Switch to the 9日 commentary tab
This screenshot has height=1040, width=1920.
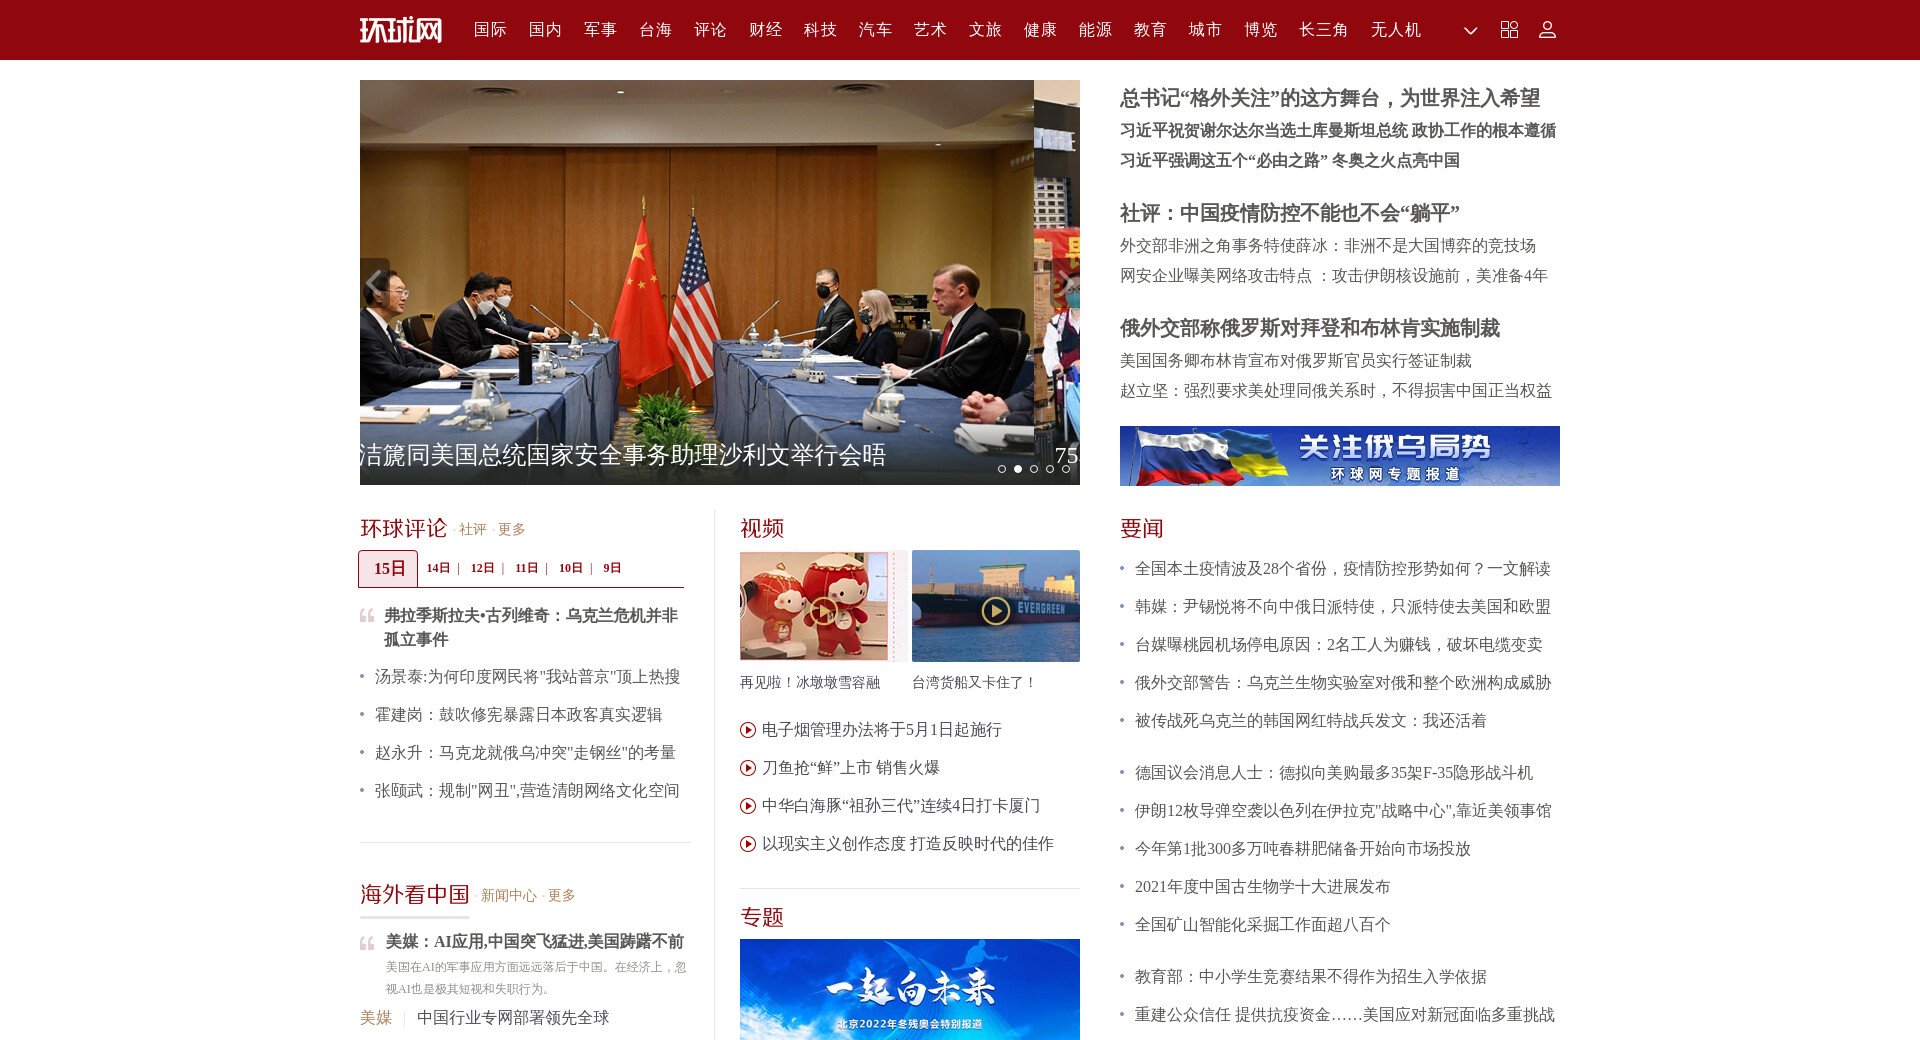pyautogui.click(x=612, y=568)
